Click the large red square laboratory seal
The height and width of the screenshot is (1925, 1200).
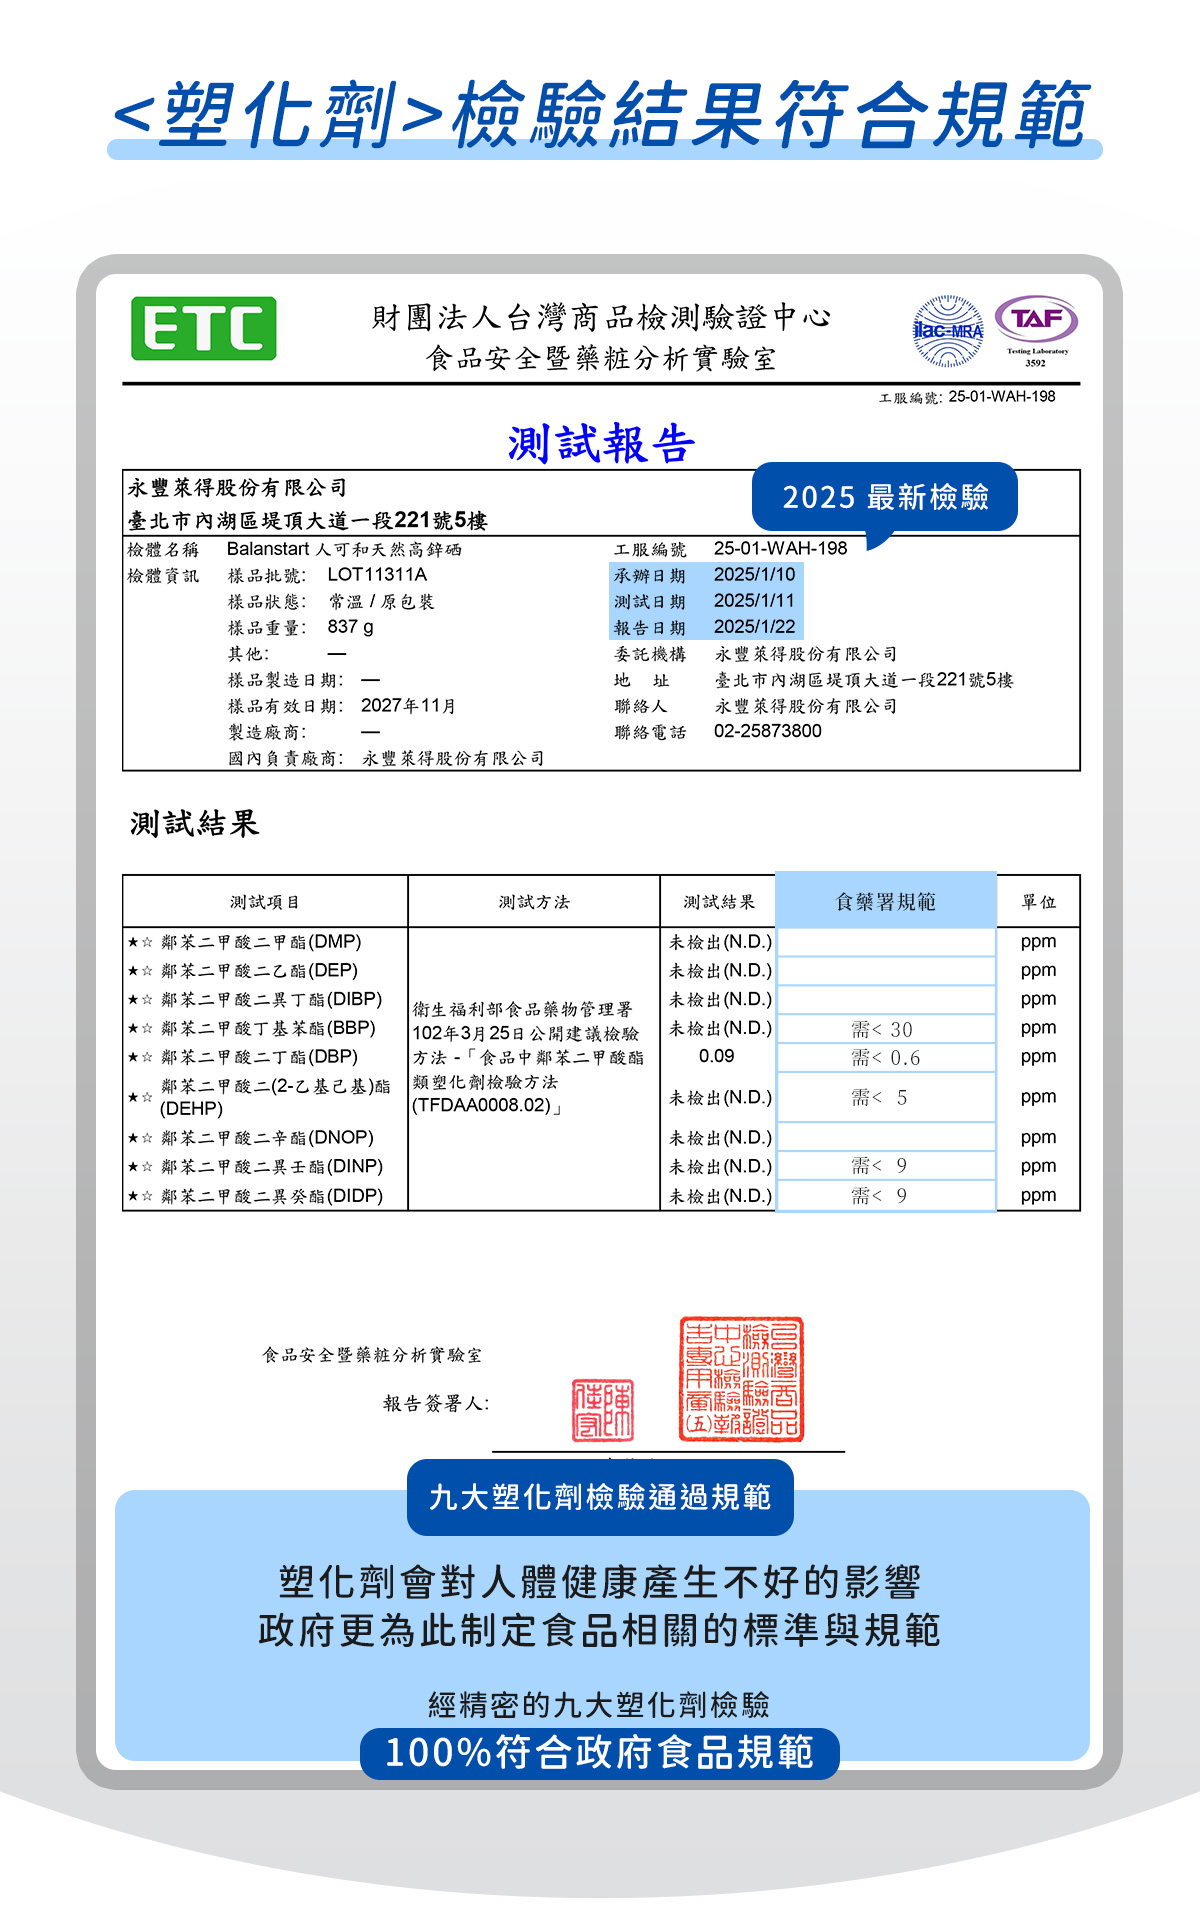741,1379
